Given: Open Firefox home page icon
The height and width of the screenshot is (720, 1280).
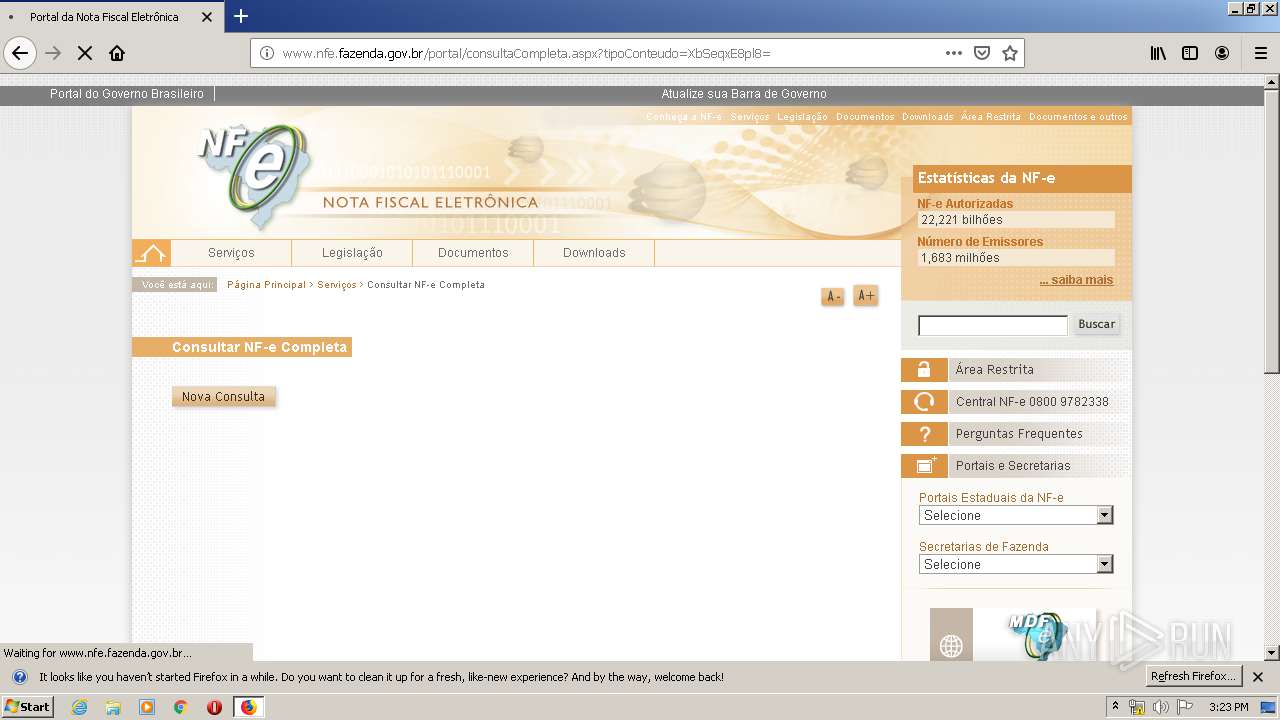Looking at the screenshot, I should (117, 53).
